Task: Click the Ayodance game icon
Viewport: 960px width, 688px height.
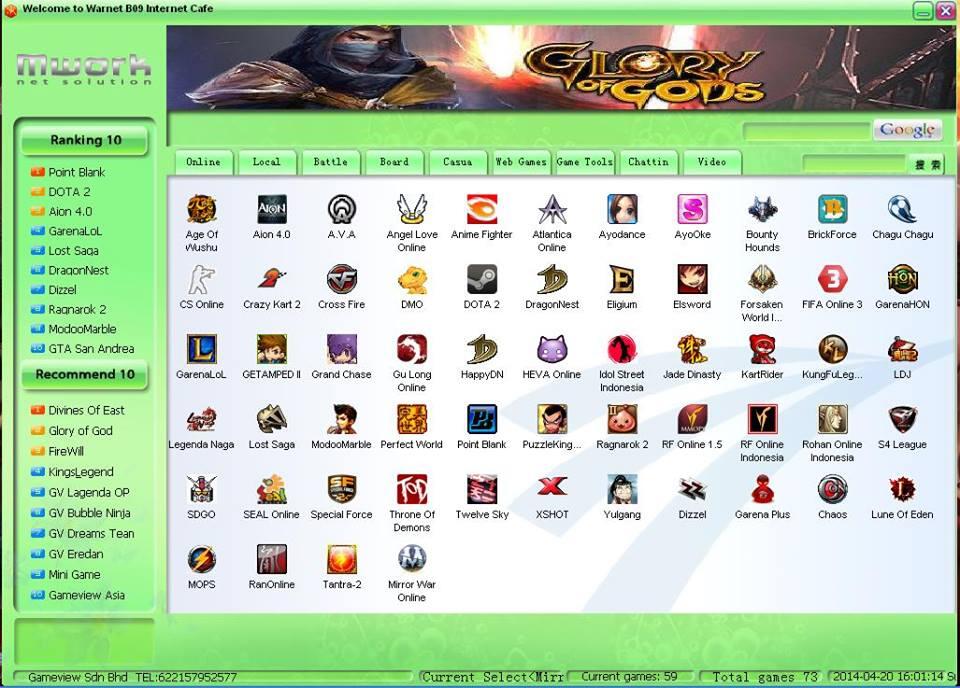Action: (622, 209)
